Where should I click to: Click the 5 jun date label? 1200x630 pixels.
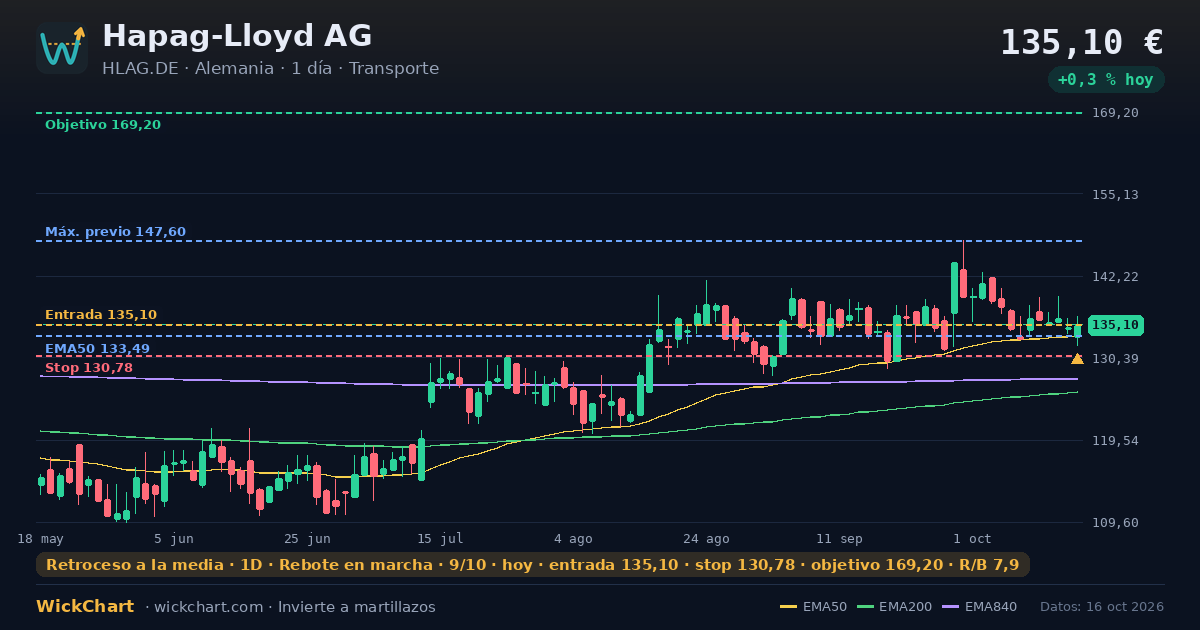click(x=174, y=539)
